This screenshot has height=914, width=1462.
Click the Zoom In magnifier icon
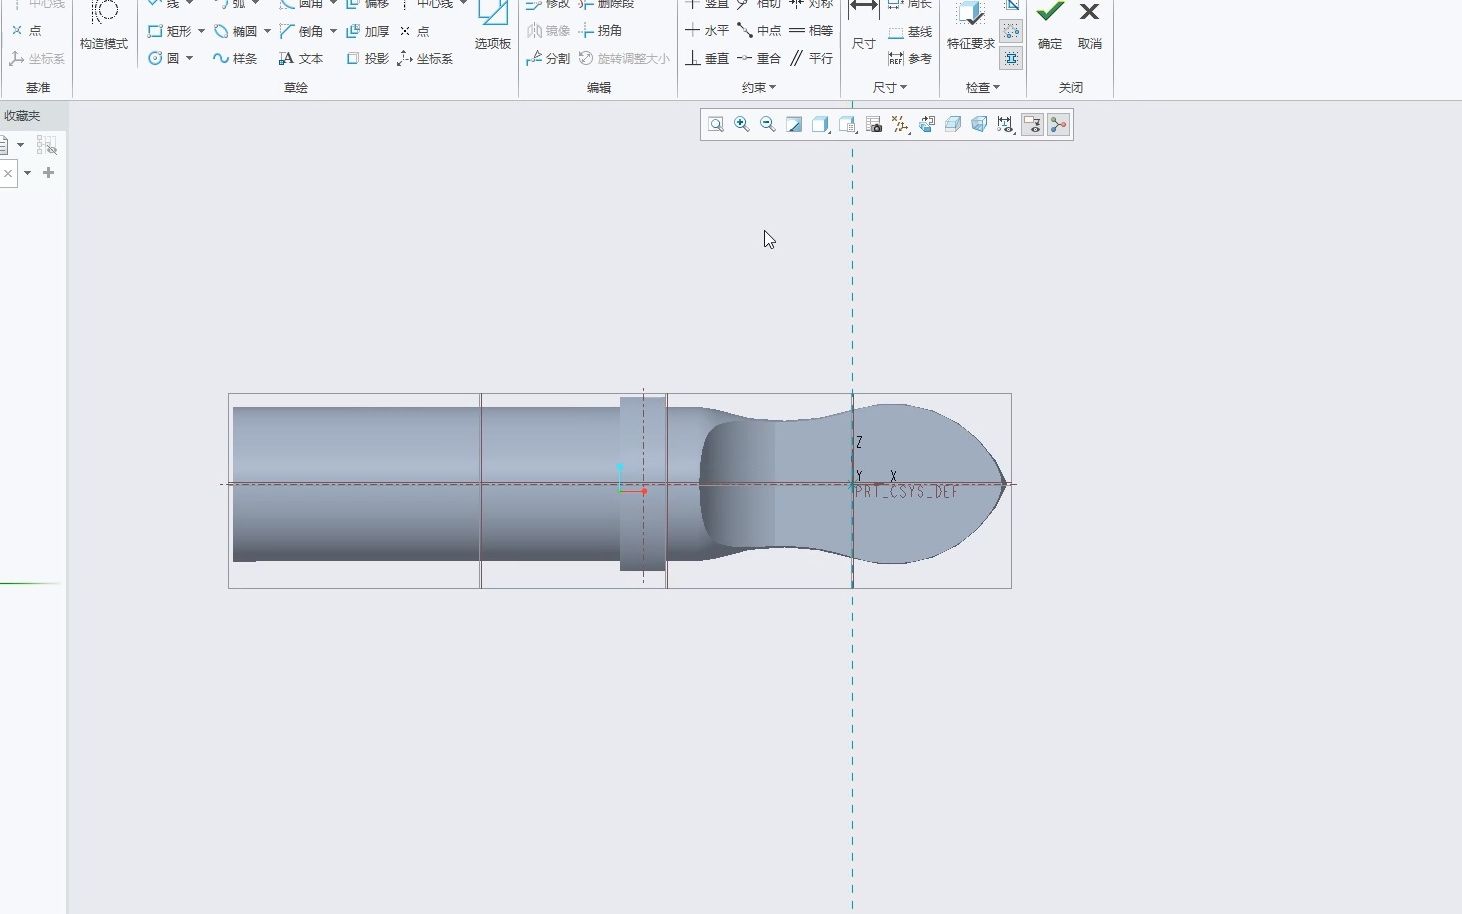tap(742, 124)
